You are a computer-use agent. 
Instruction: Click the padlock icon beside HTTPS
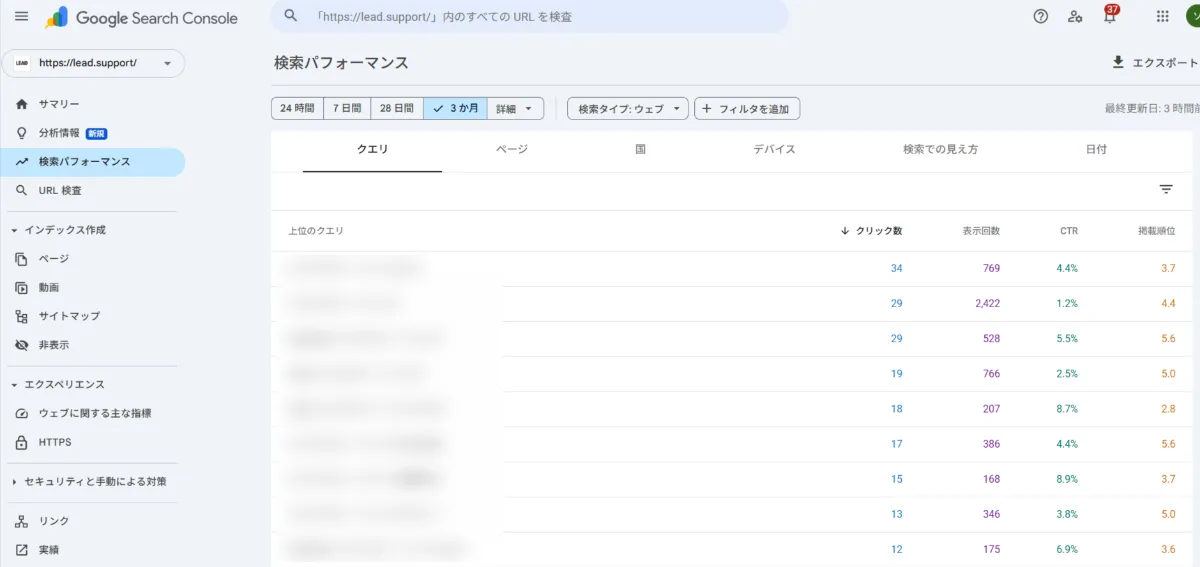point(22,442)
